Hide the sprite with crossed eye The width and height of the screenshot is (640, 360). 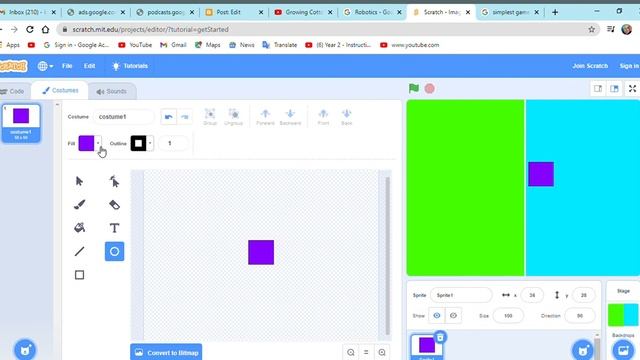tap(453, 316)
